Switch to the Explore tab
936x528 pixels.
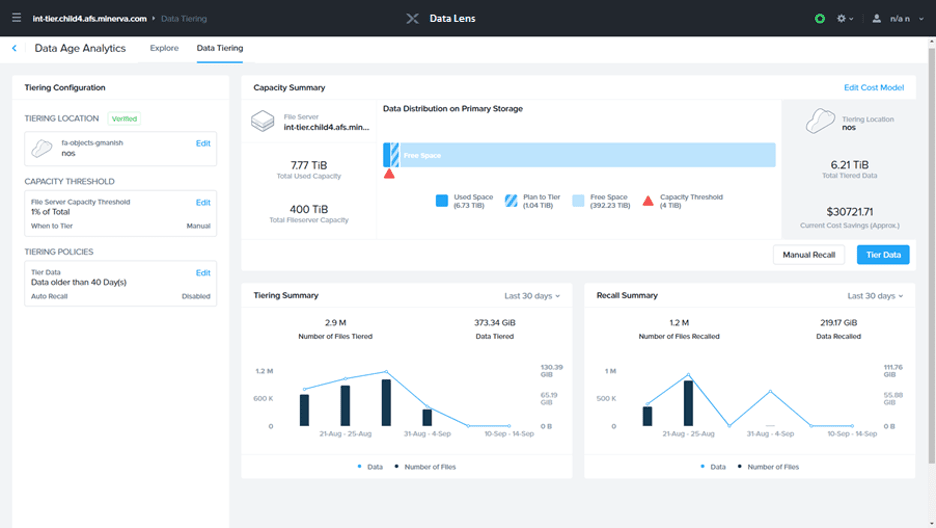[164, 48]
